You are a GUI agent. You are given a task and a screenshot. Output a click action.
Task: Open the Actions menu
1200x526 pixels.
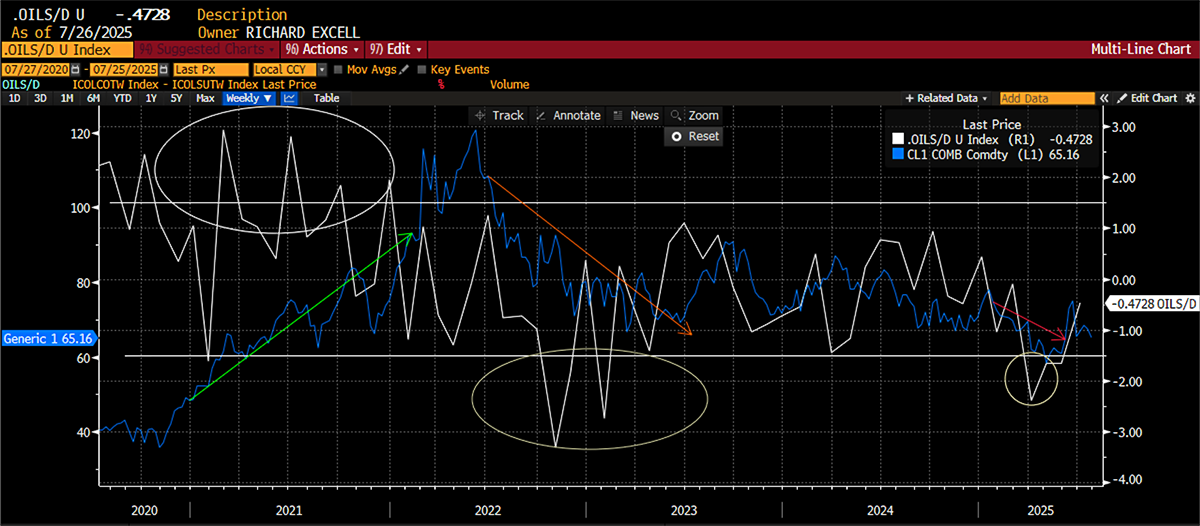[x=321, y=49]
